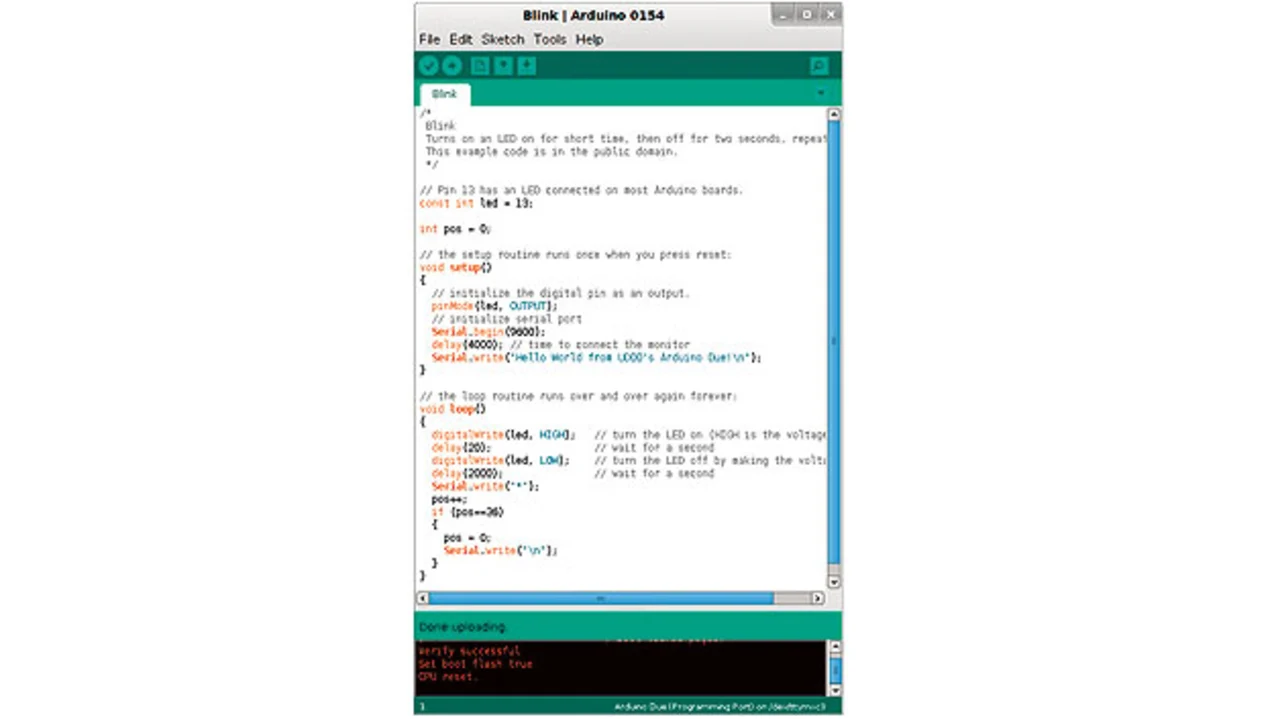Click horizontal scrollbar left arrow
1280x719 pixels.
pos(423,598)
